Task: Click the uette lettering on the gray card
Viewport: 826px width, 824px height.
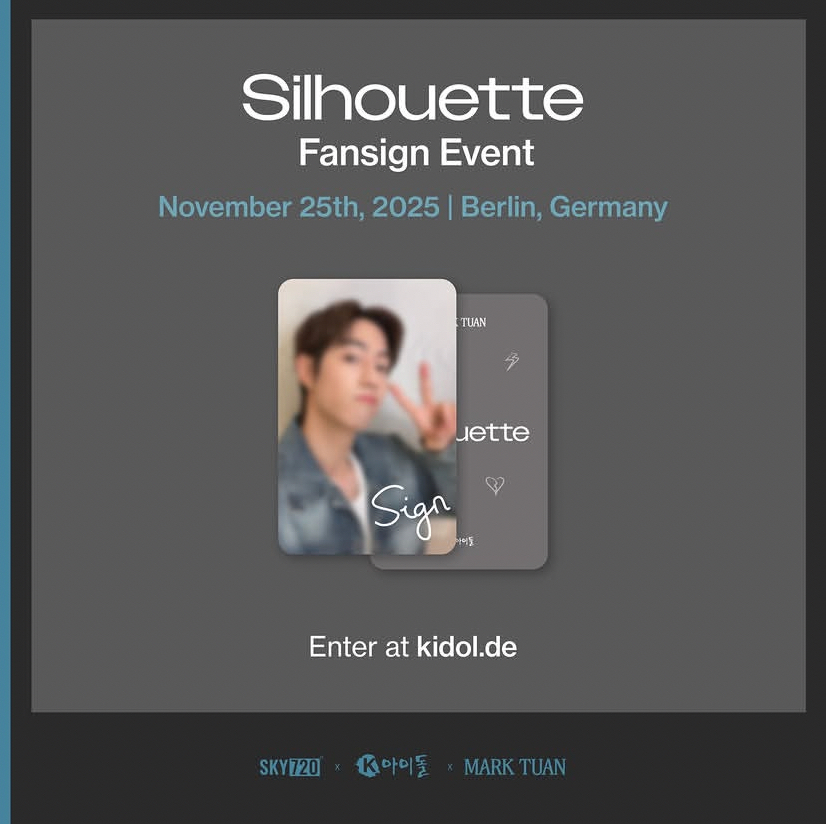Action: (x=493, y=432)
